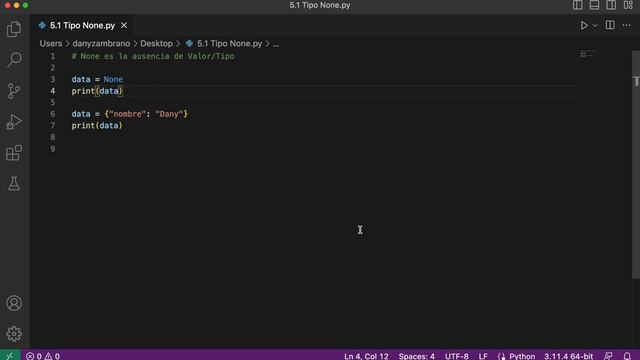Toggle the secondary side bar layout icon
Viewport: 640px width, 360px height.
(x=611, y=5)
